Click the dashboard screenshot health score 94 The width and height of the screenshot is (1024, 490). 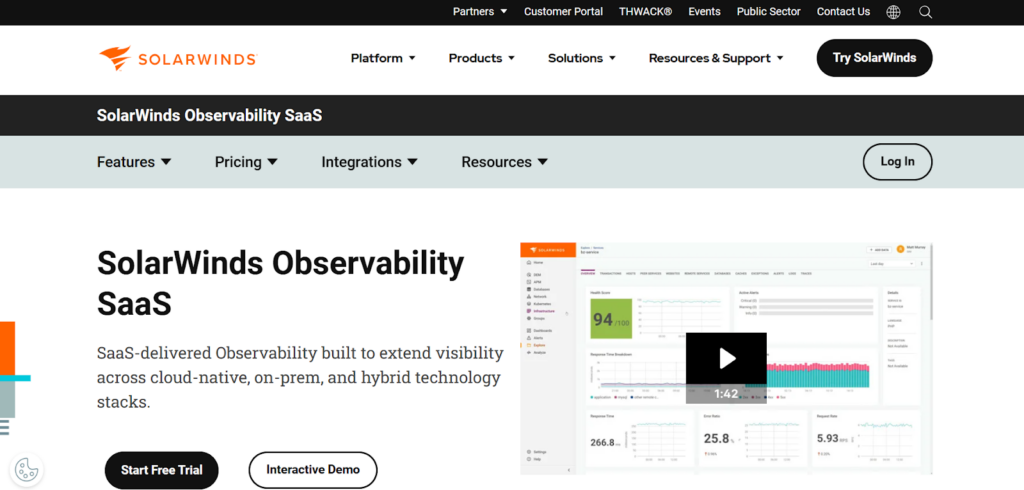[x=612, y=319]
